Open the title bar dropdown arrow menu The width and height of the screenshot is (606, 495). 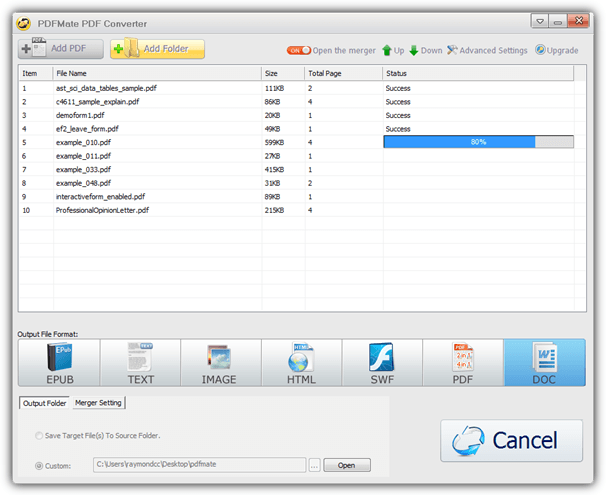pos(540,21)
